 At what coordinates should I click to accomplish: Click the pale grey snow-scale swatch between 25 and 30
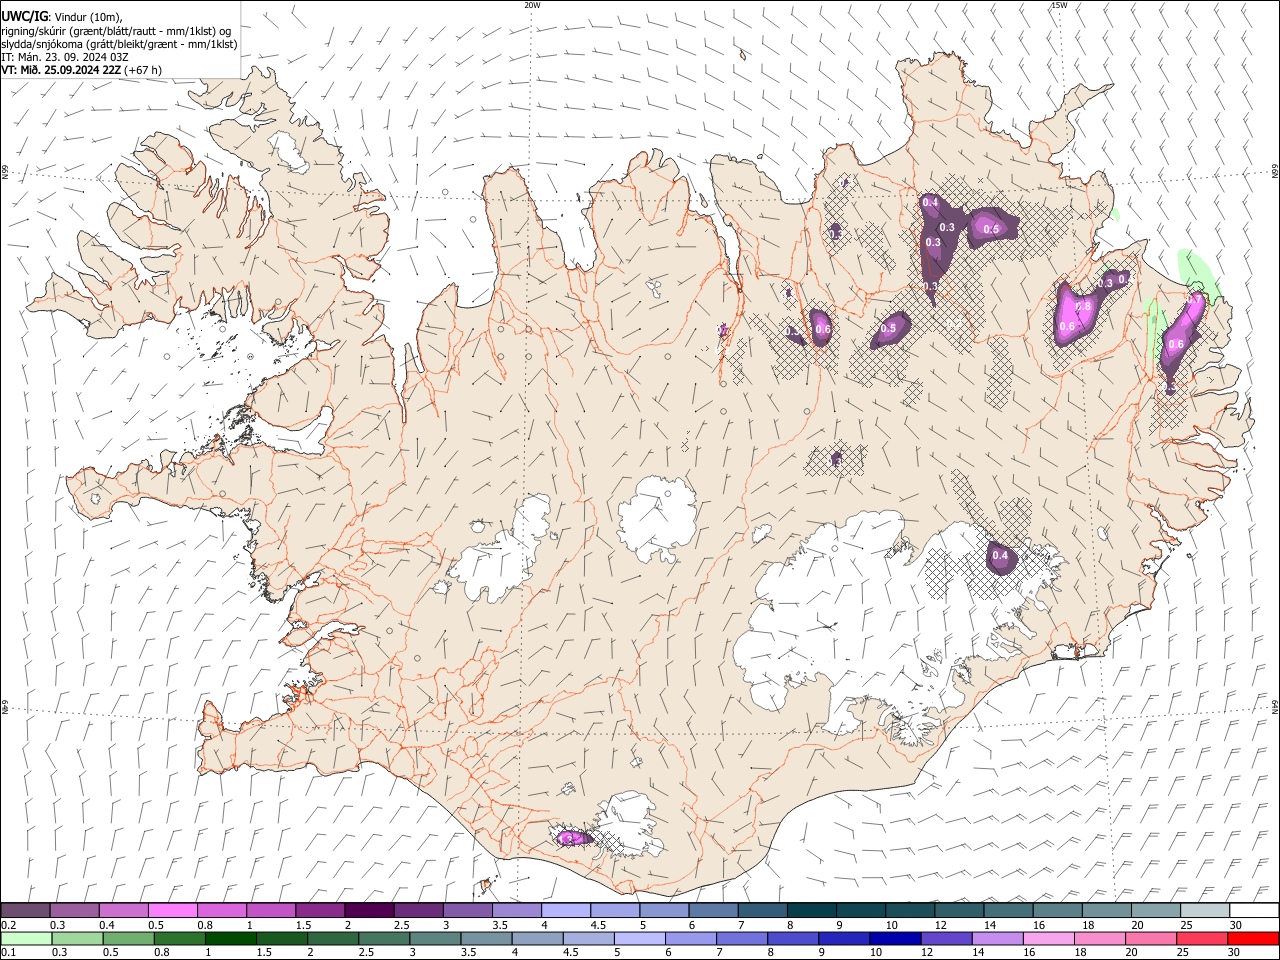1205,911
